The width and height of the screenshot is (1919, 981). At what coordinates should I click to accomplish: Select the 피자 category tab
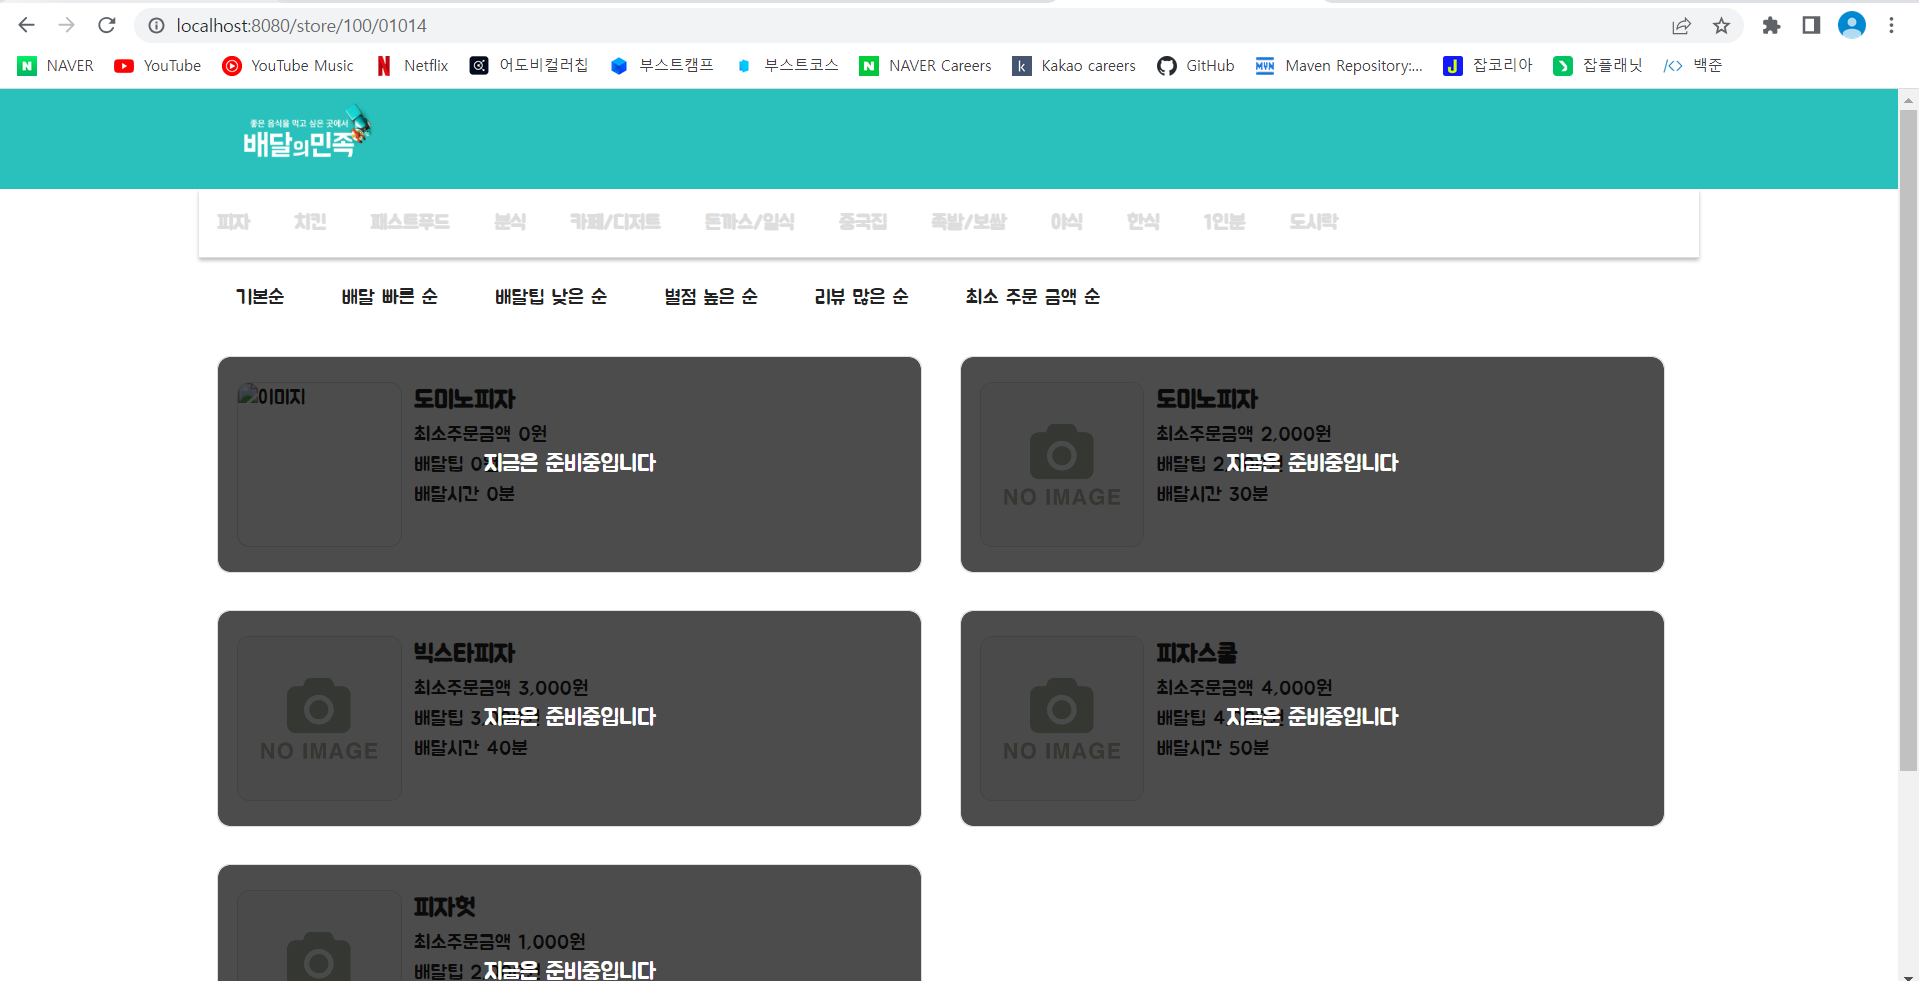click(233, 222)
